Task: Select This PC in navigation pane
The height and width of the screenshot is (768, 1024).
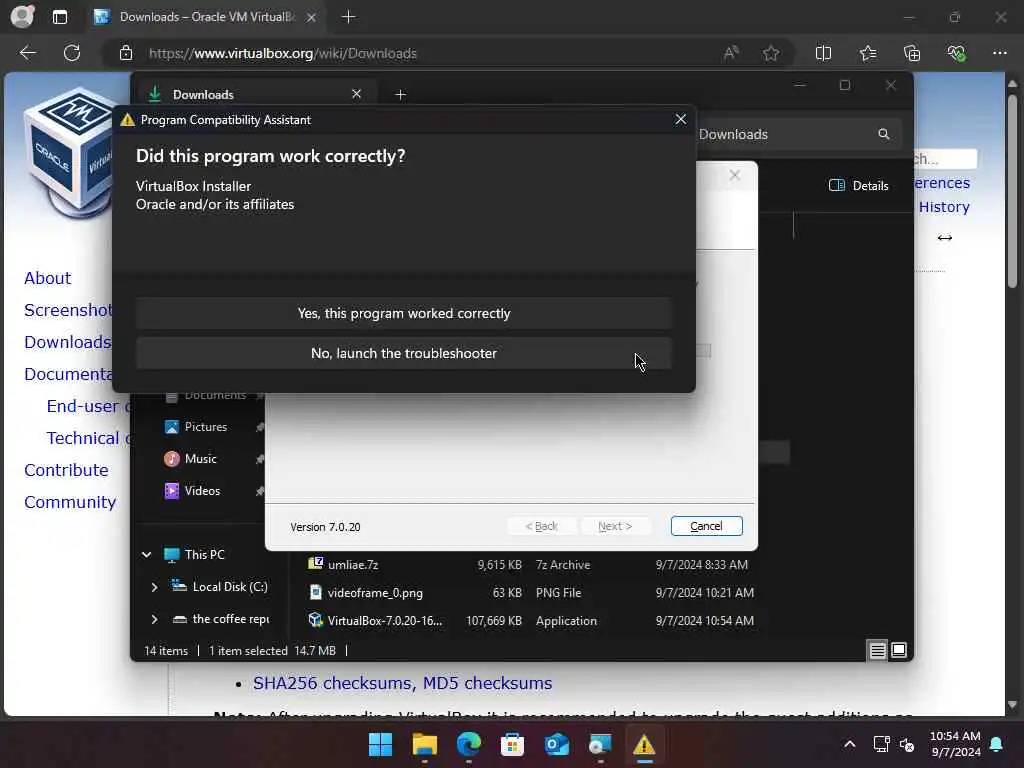Action: (x=204, y=555)
